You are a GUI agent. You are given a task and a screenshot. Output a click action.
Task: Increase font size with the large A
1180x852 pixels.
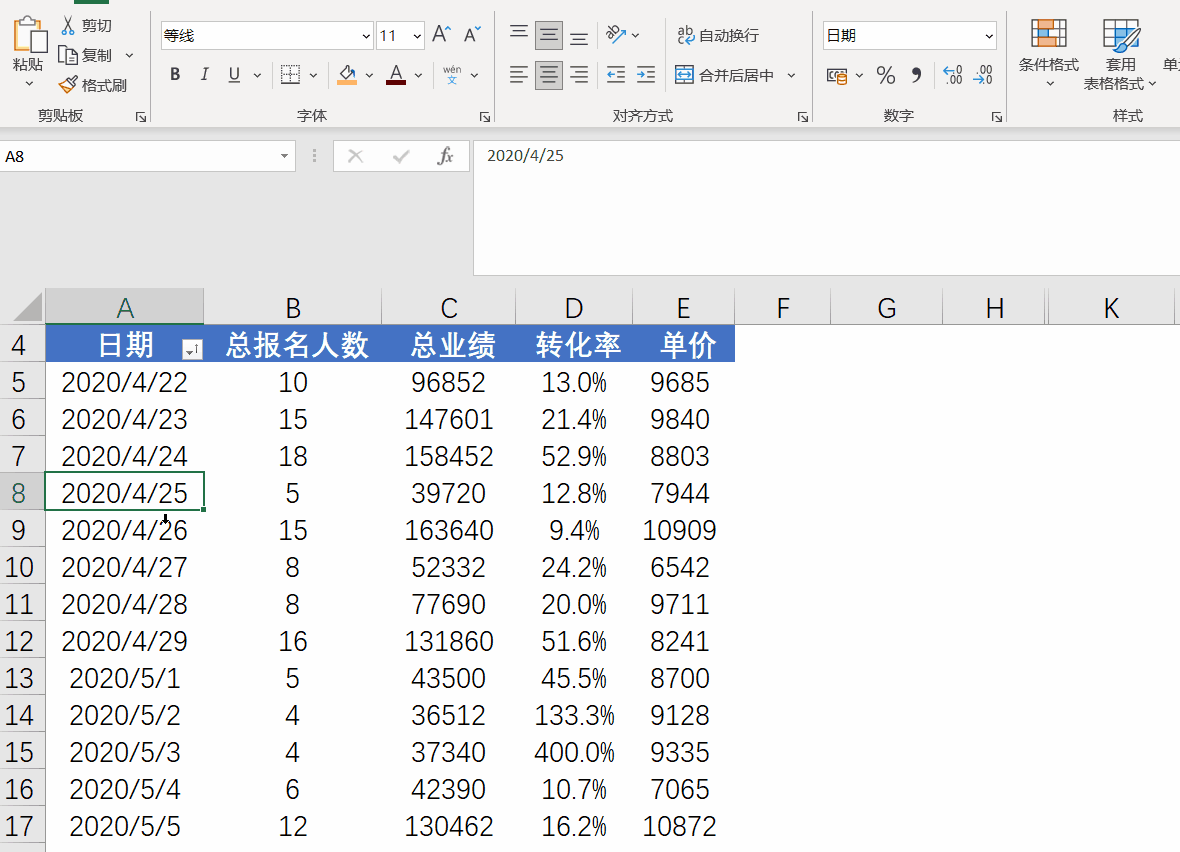(x=442, y=35)
